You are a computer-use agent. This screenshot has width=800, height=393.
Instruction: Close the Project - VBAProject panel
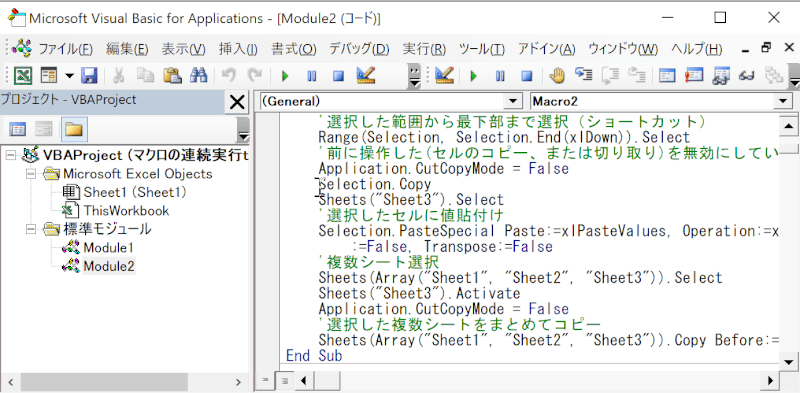click(x=237, y=103)
